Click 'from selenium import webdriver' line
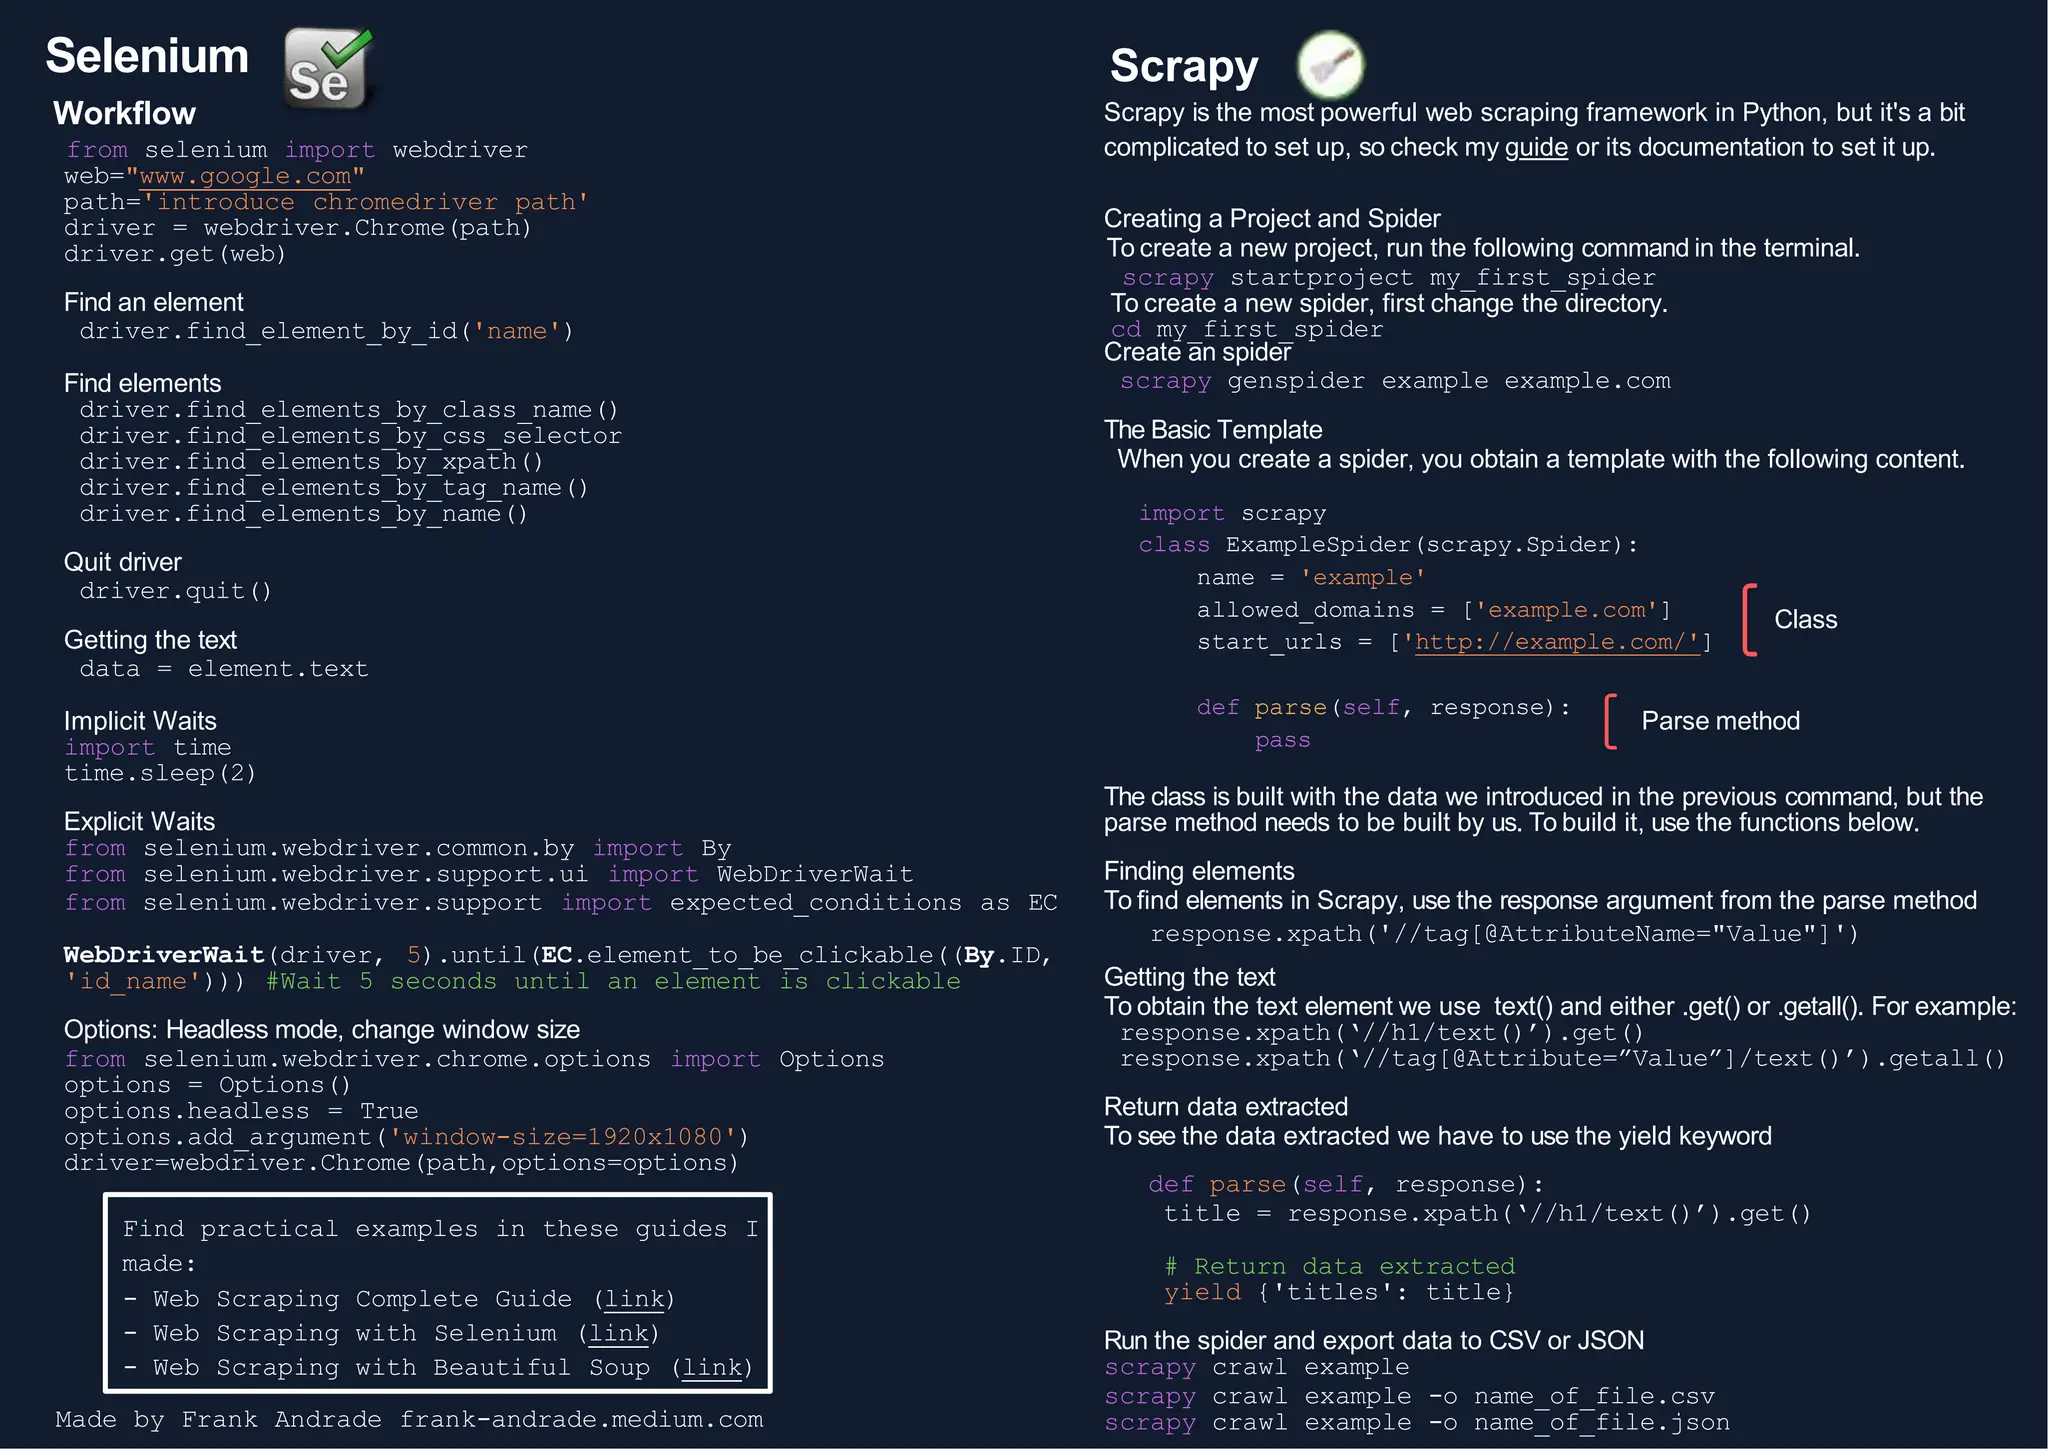 [297, 150]
